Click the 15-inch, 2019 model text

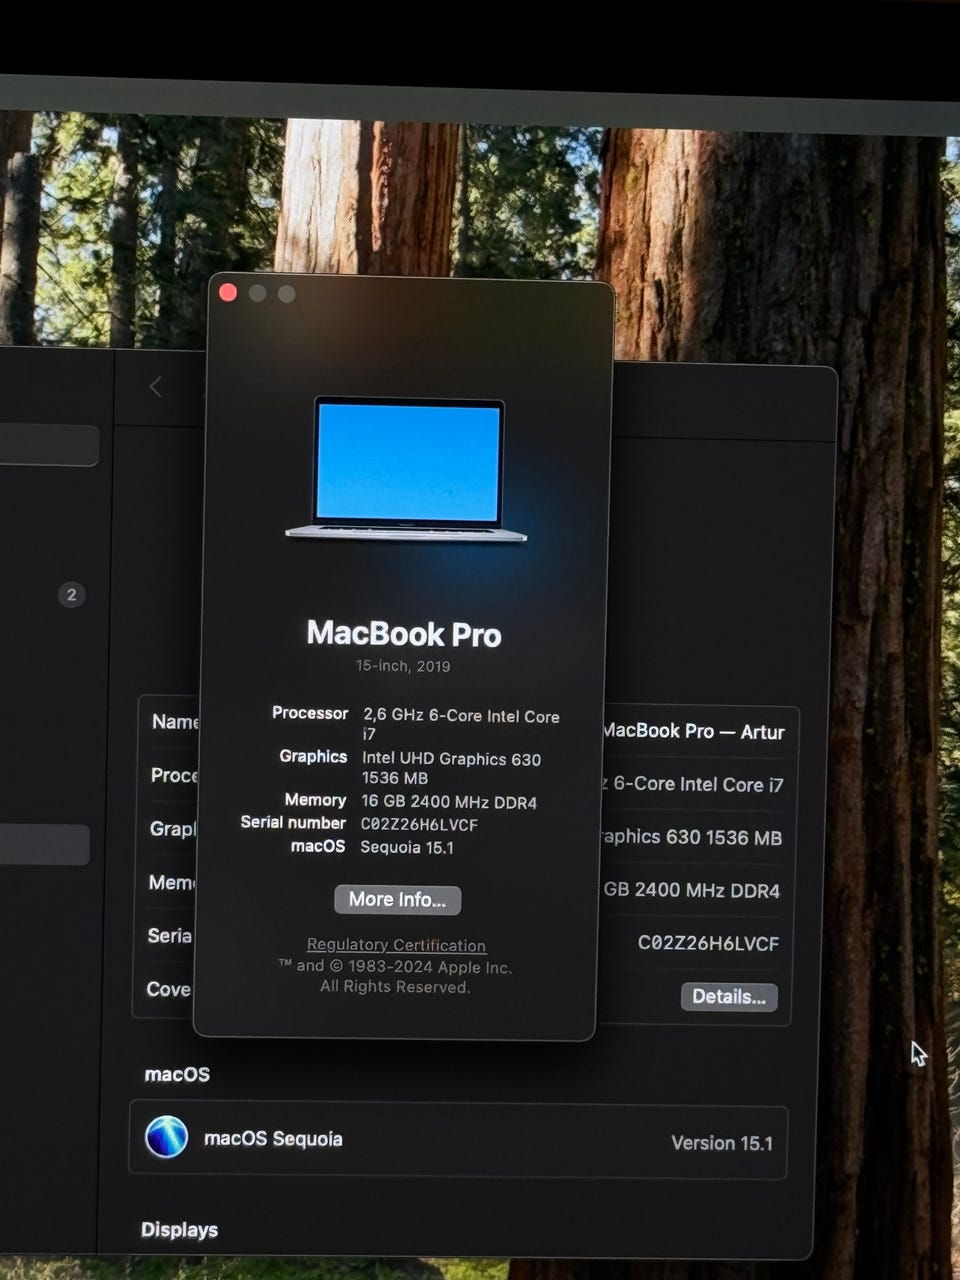[x=403, y=666]
